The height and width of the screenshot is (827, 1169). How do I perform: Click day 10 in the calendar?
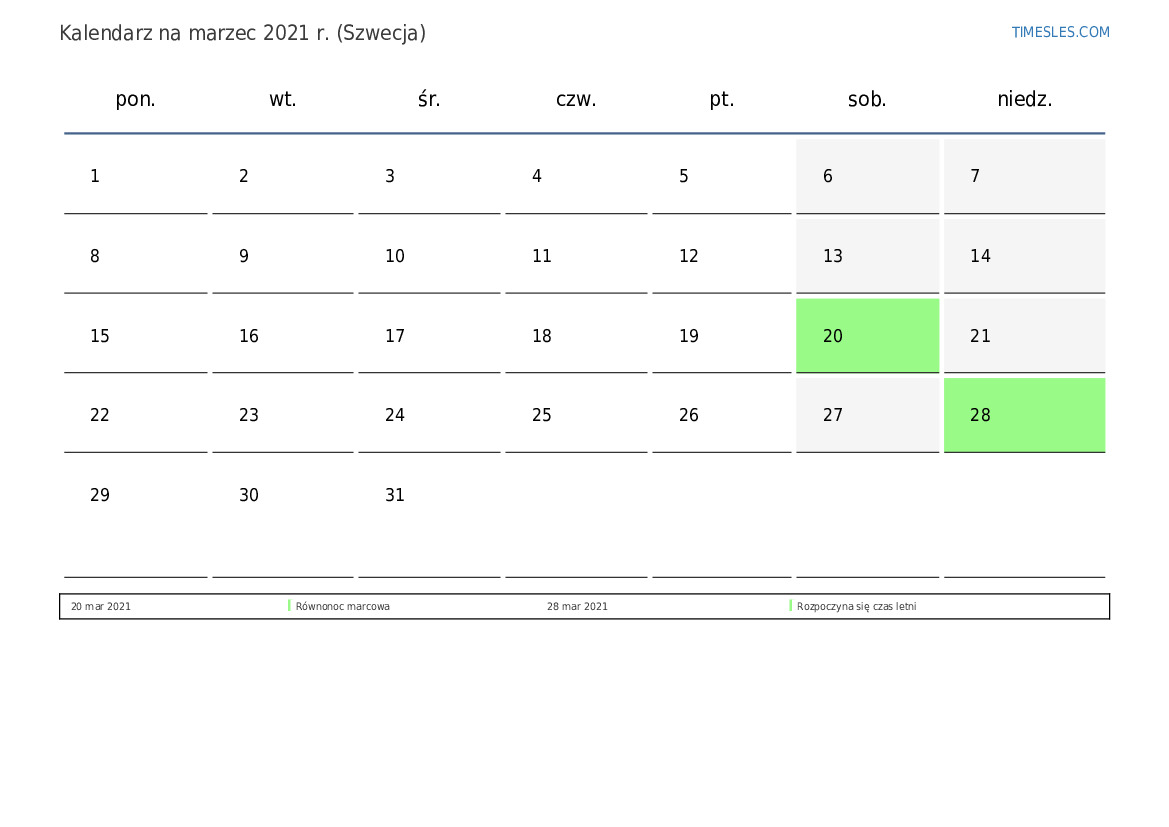point(429,256)
